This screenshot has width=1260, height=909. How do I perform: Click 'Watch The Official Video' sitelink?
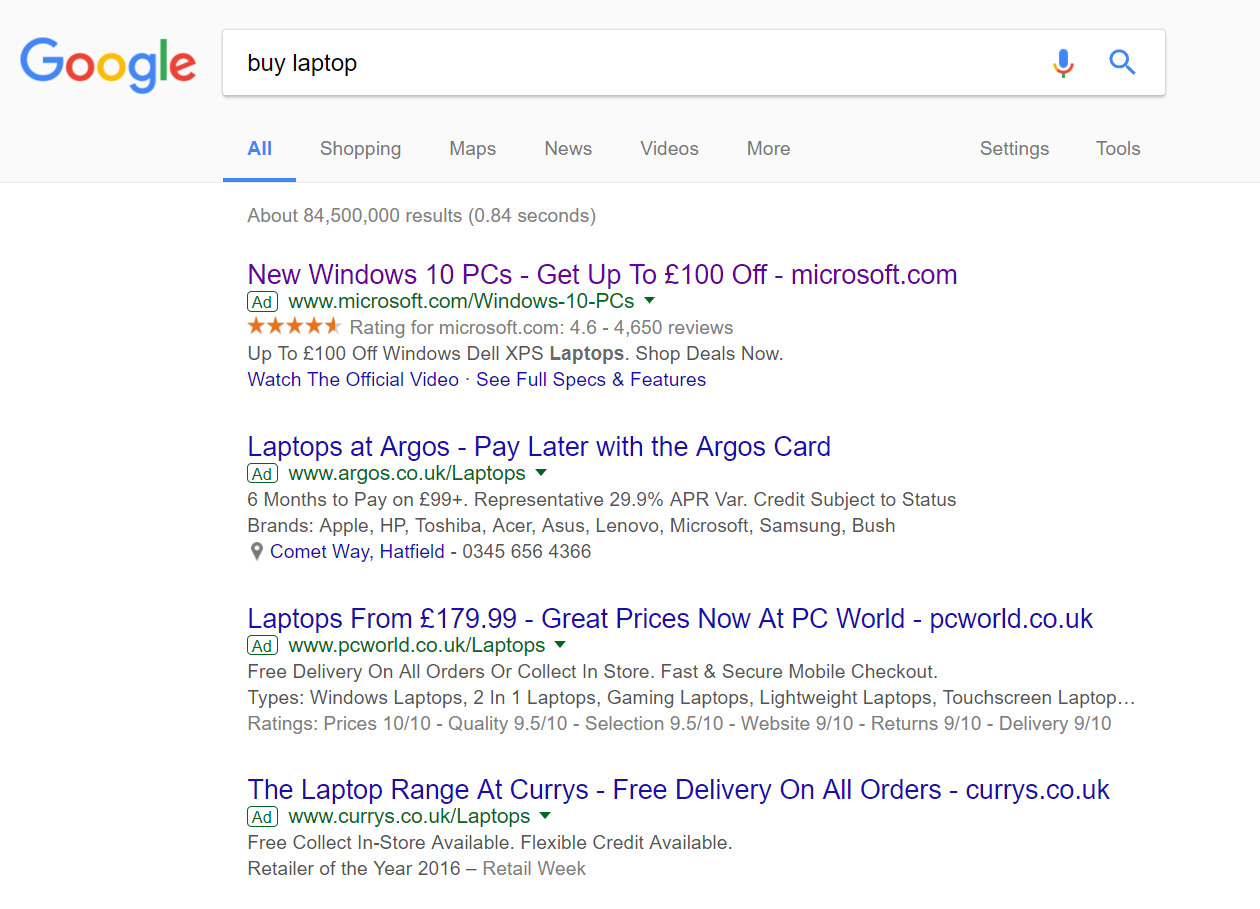(353, 380)
